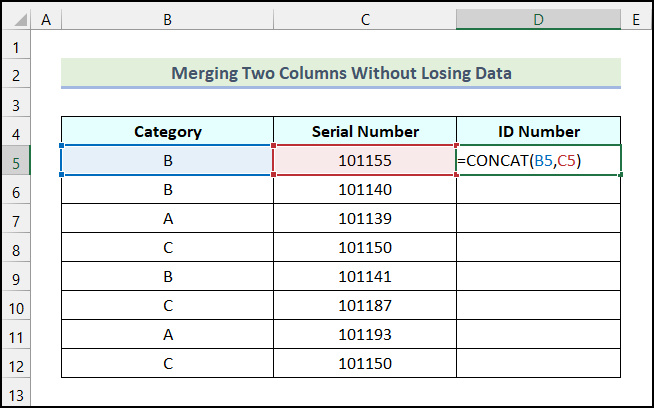
Task: Click the Category header cell
Action: click(167, 131)
